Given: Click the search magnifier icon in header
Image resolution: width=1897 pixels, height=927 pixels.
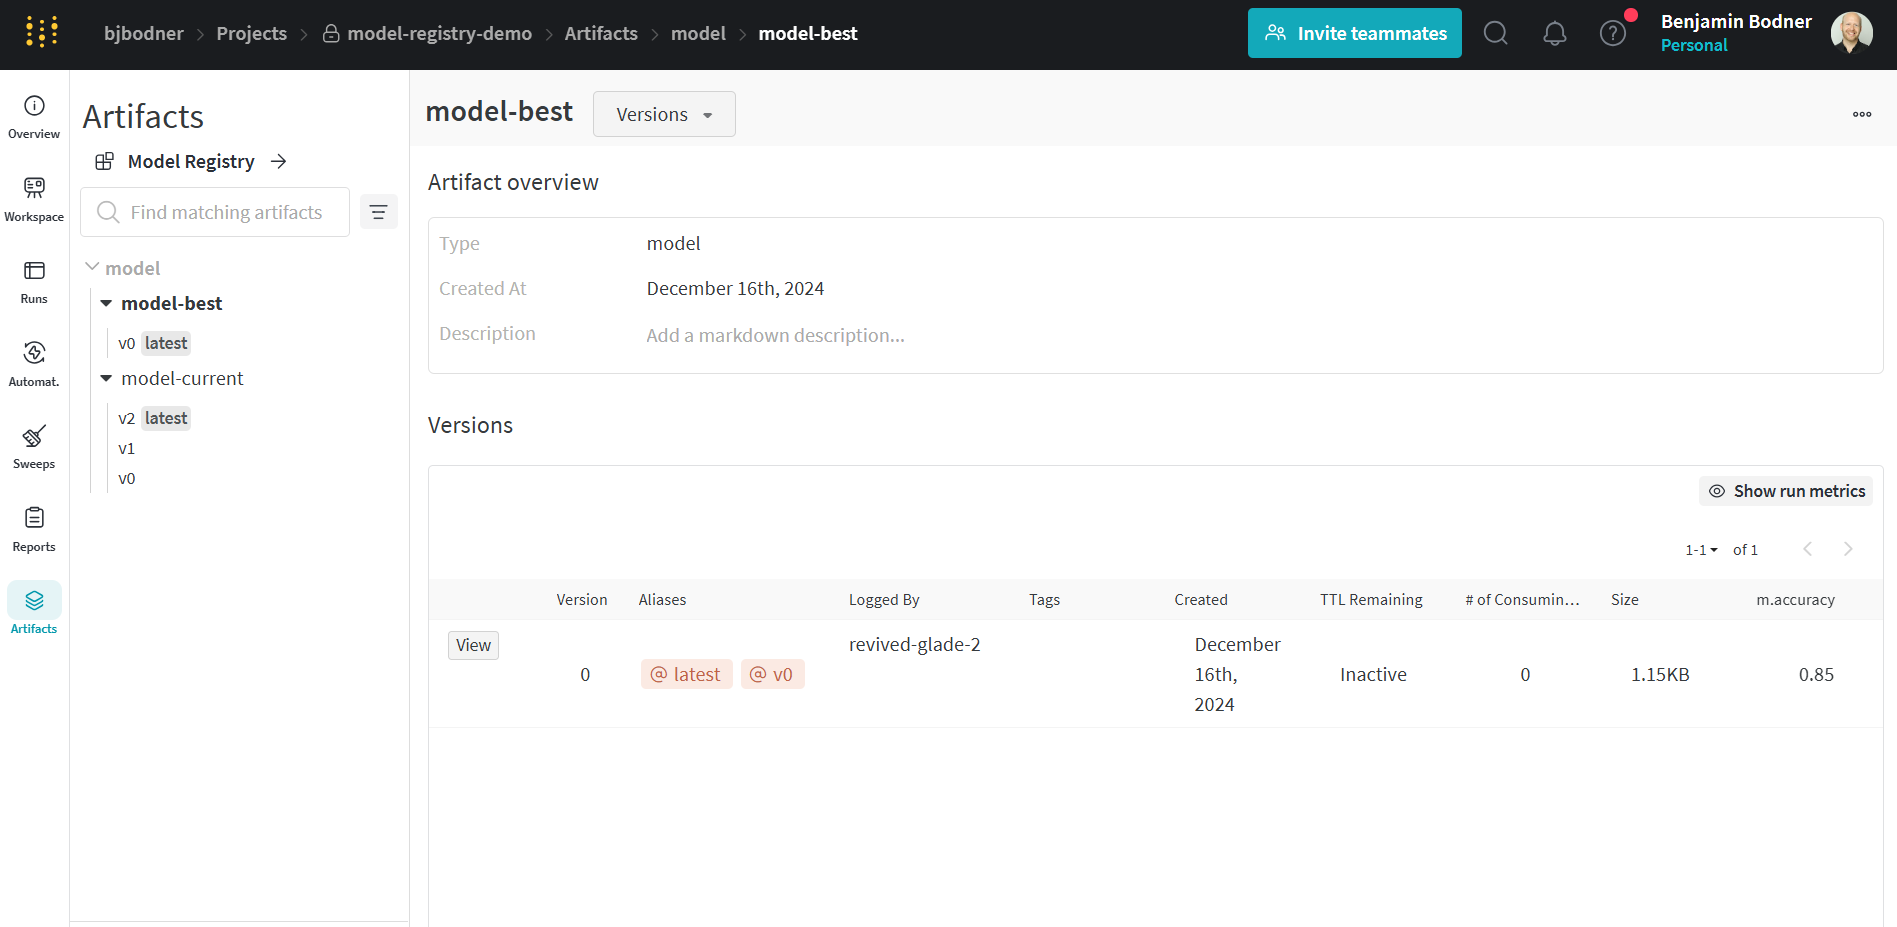Looking at the screenshot, I should pyautogui.click(x=1495, y=33).
